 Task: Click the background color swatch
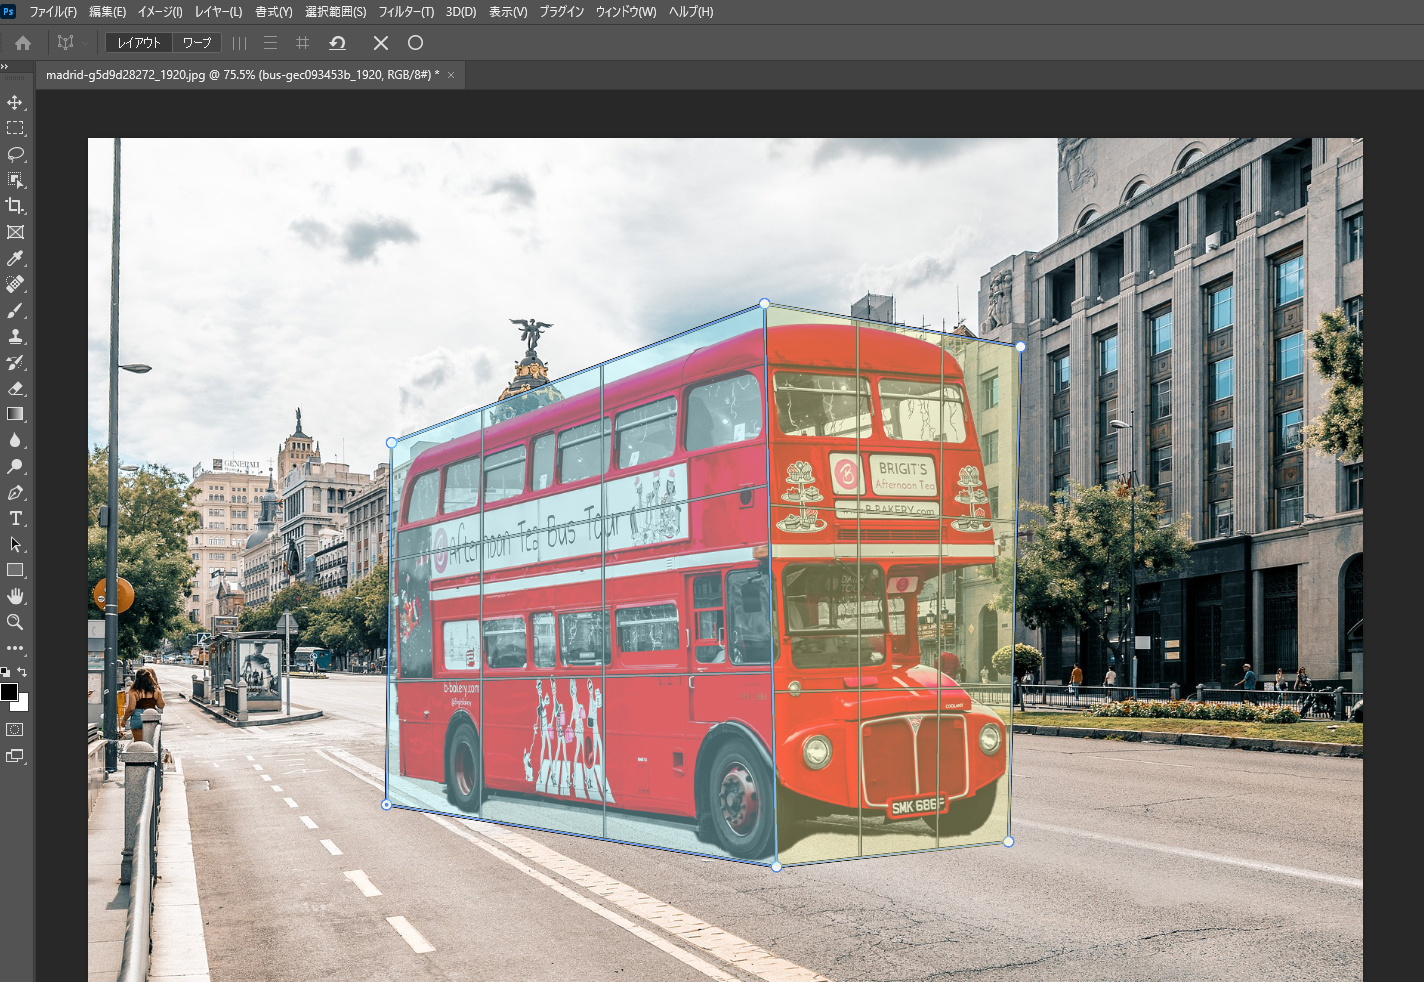[22, 704]
